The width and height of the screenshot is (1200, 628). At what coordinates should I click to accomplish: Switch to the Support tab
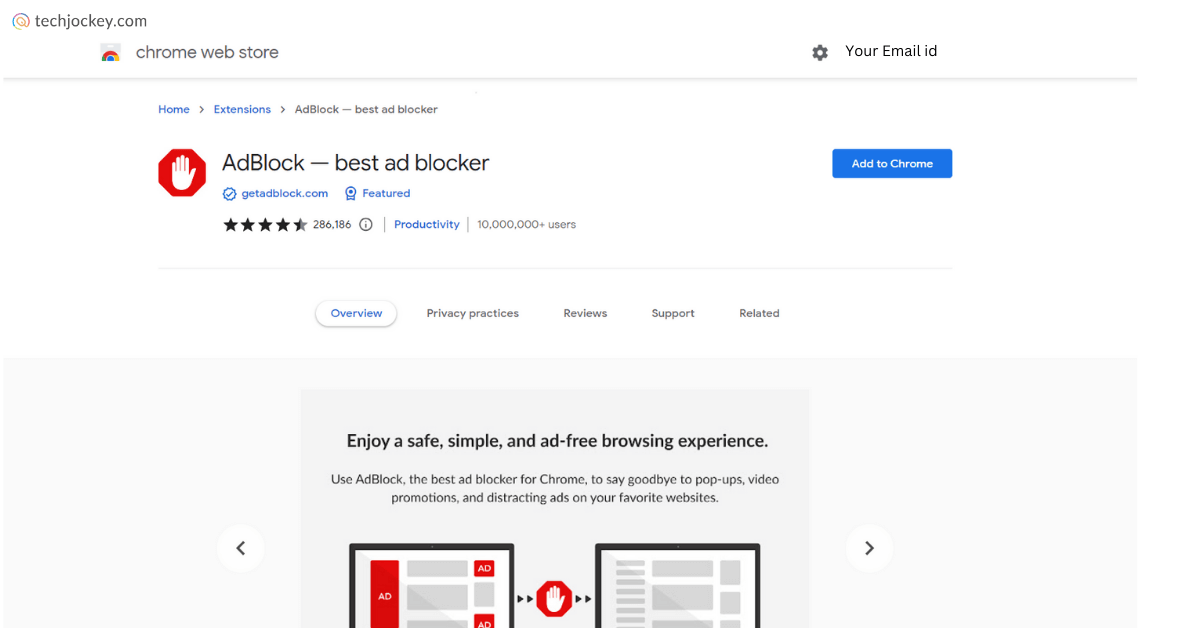click(672, 313)
